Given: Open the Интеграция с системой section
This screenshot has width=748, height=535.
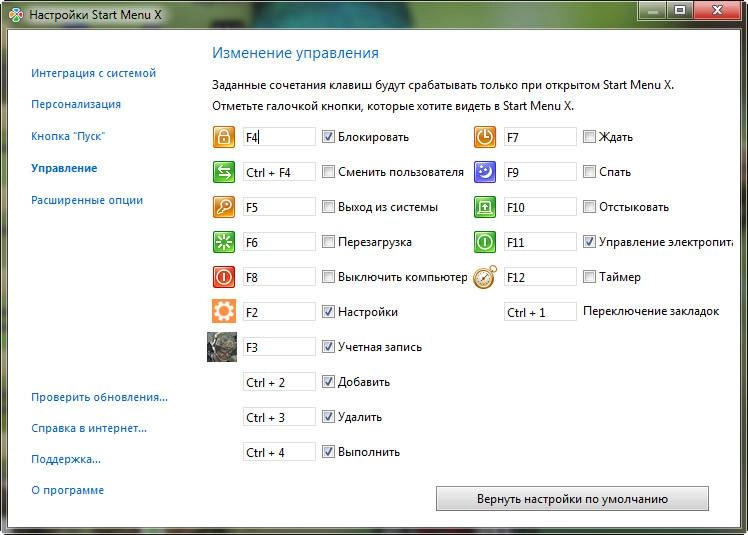Looking at the screenshot, I should [94, 73].
